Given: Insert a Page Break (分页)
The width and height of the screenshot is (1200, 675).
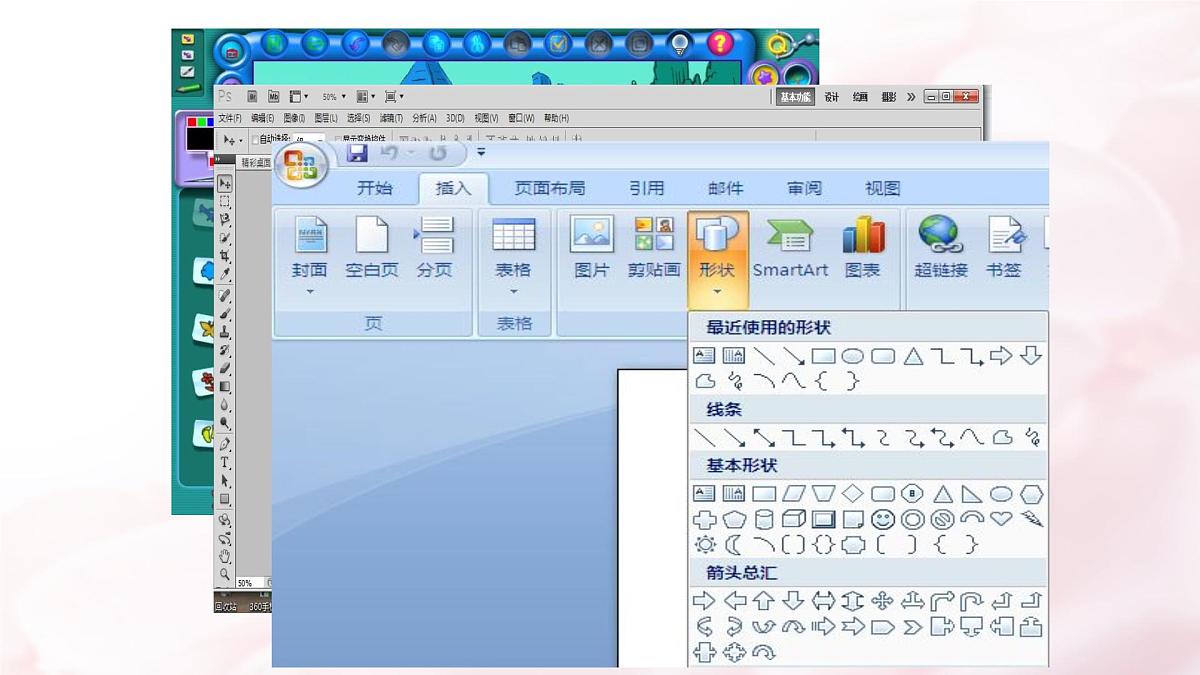Looking at the screenshot, I should click(x=434, y=247).
